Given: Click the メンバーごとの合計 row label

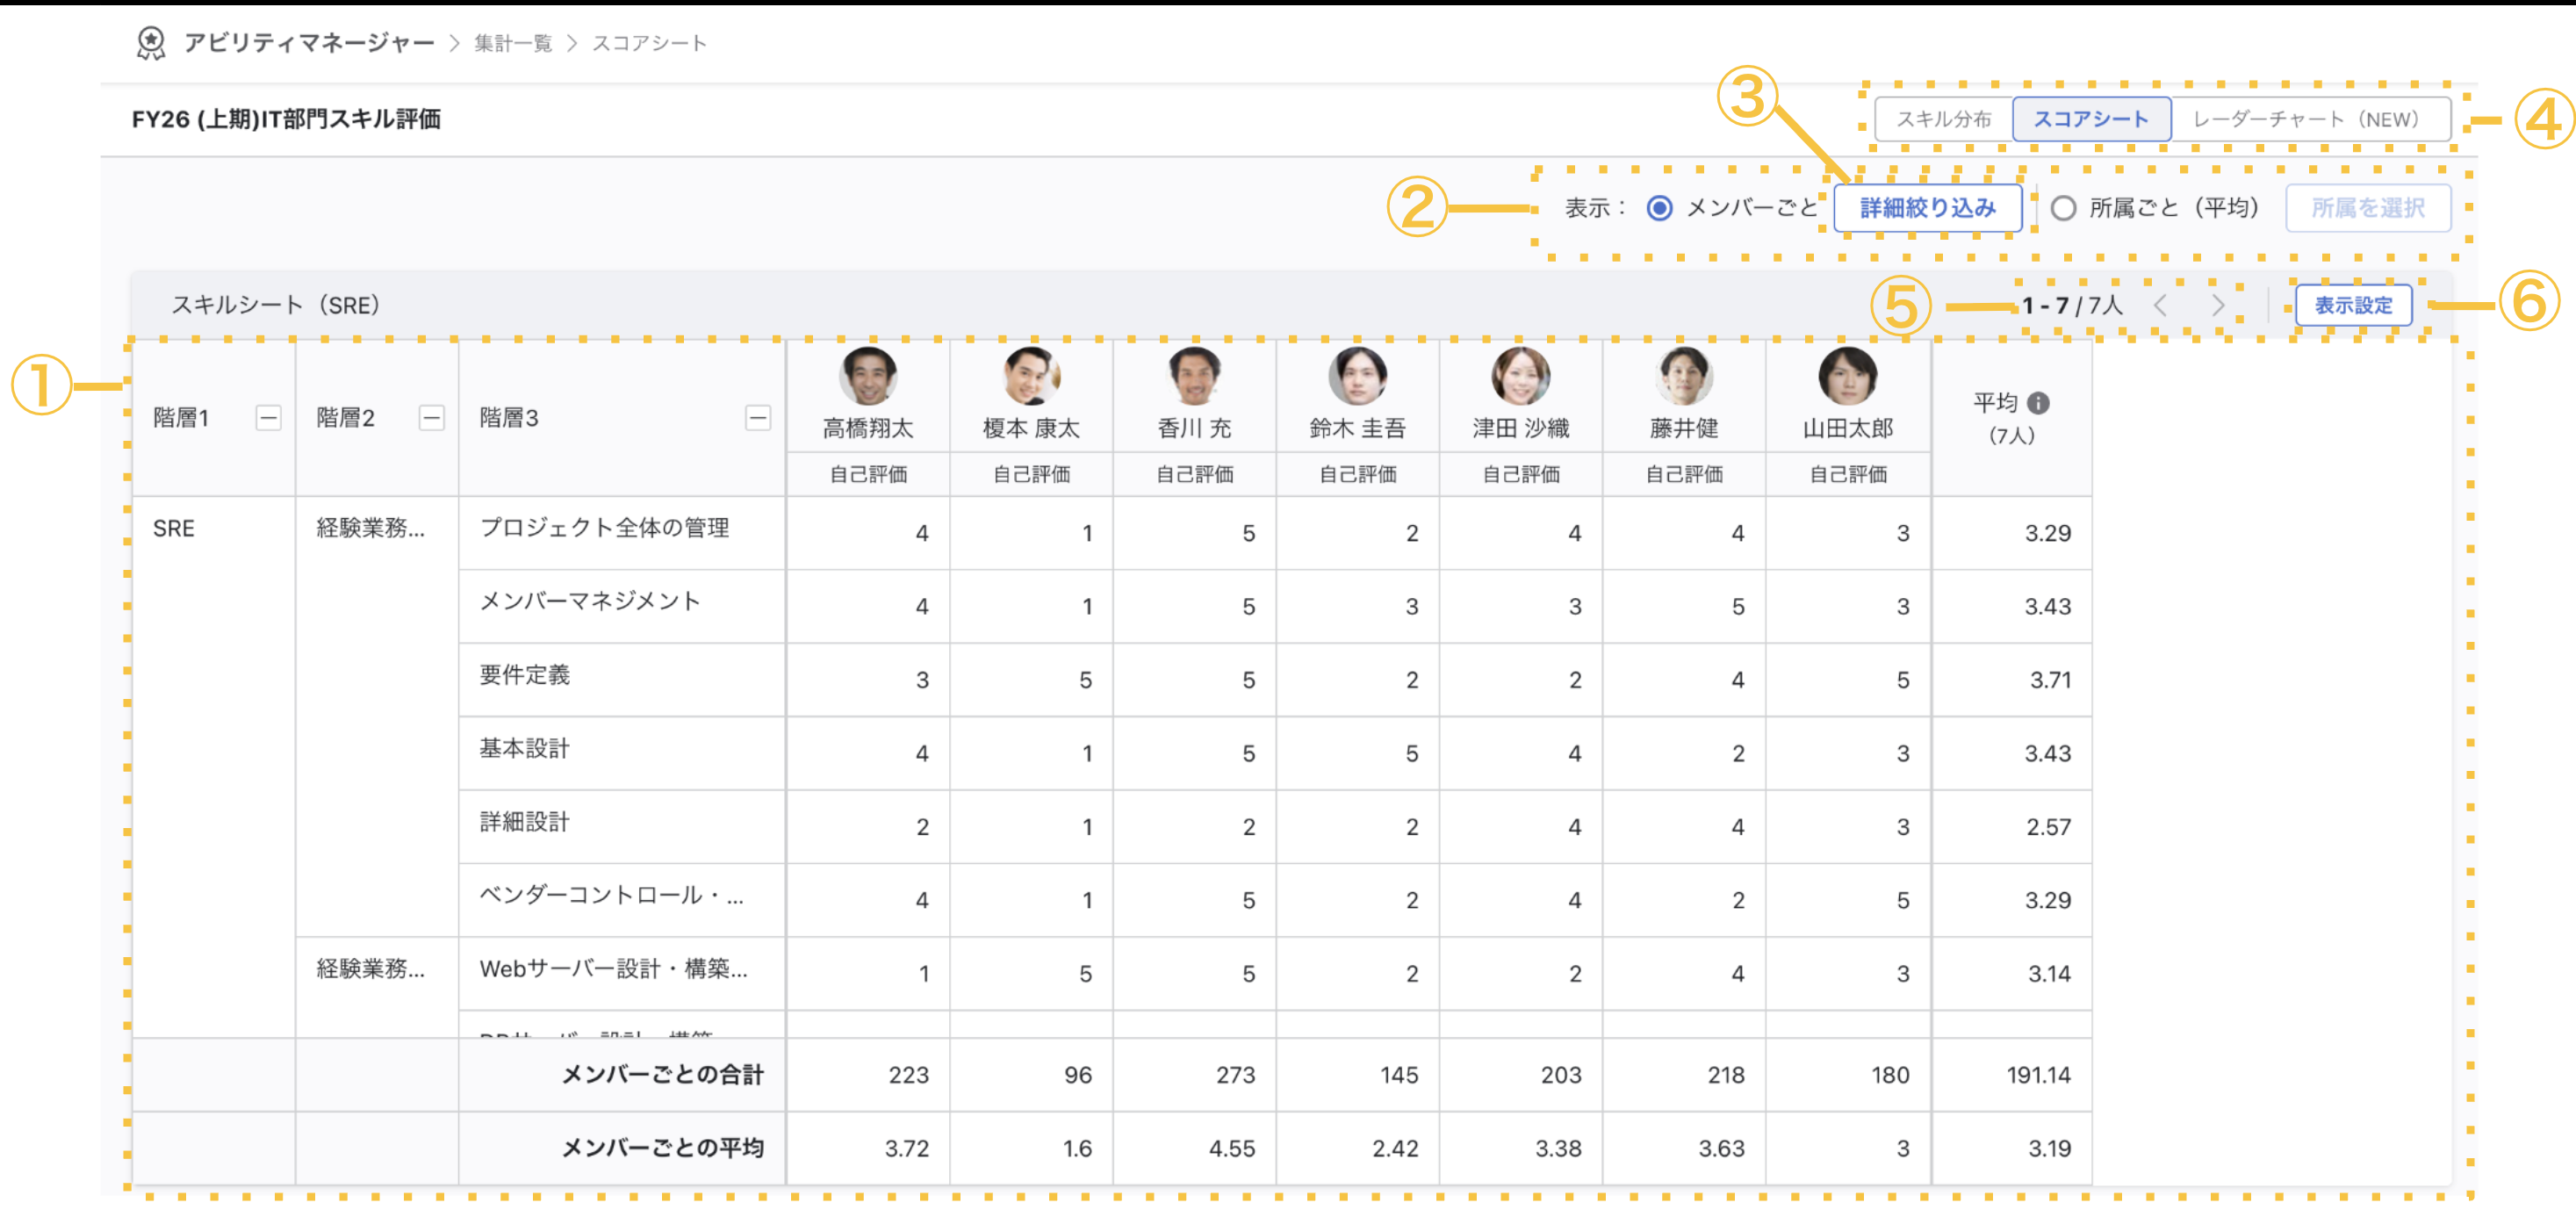Looking at the screenshot, I should tap(662, 1075).
